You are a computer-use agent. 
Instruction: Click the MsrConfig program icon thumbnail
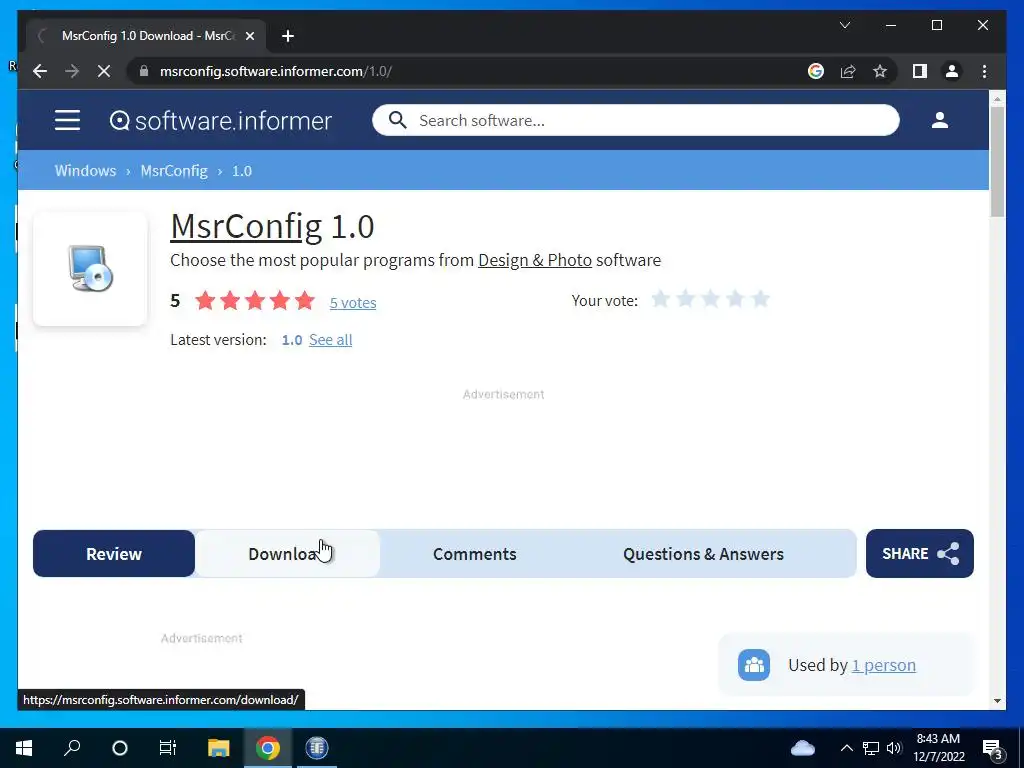(x=90, y=268)
